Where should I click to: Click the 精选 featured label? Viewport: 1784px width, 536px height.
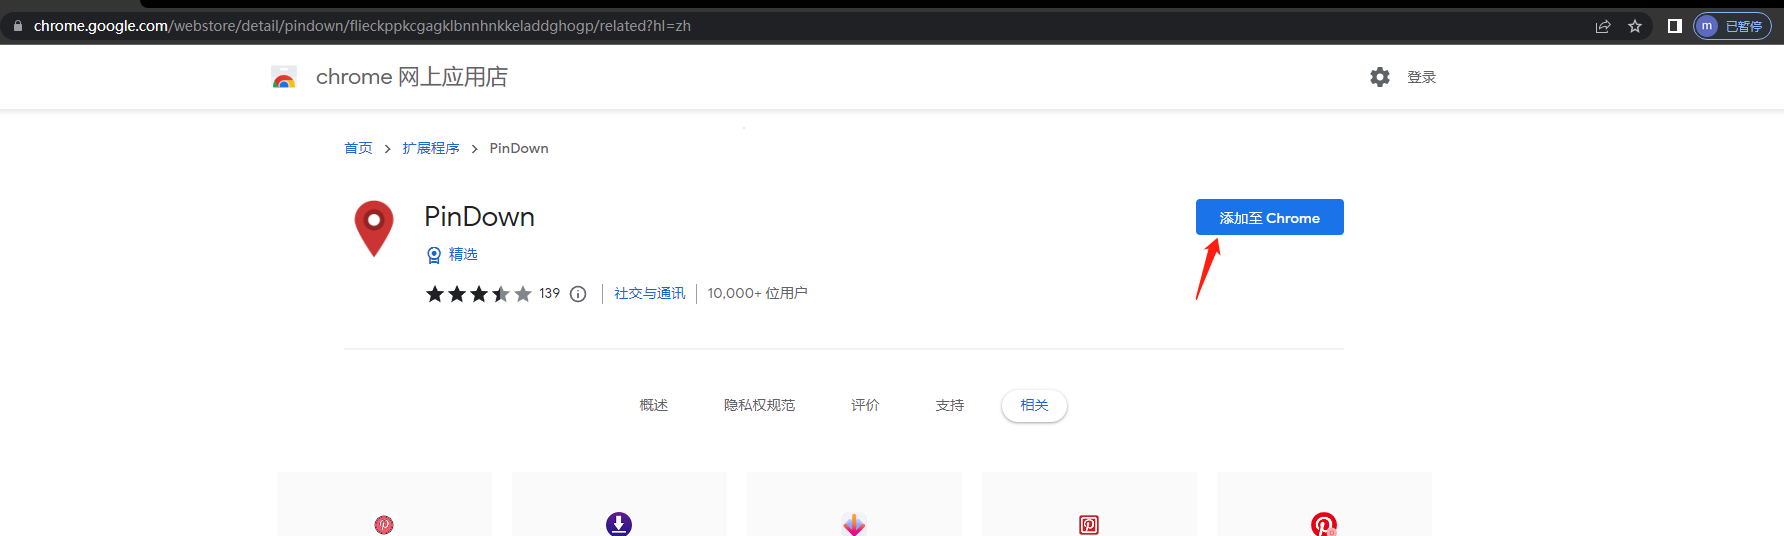click(x=463, y=254)
